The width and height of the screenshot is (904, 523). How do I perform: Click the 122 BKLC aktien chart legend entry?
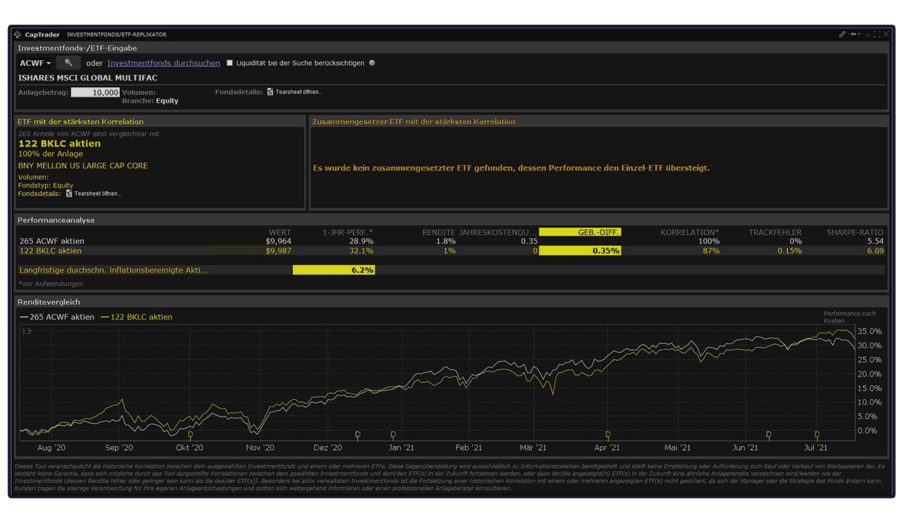(137, 317)
